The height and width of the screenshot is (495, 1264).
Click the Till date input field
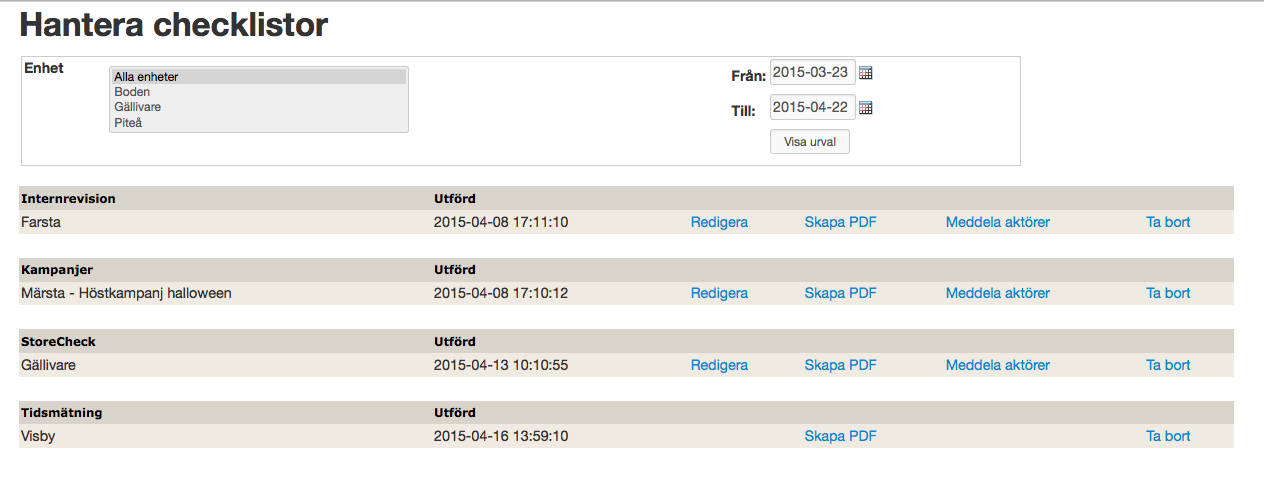click(812, 108)
